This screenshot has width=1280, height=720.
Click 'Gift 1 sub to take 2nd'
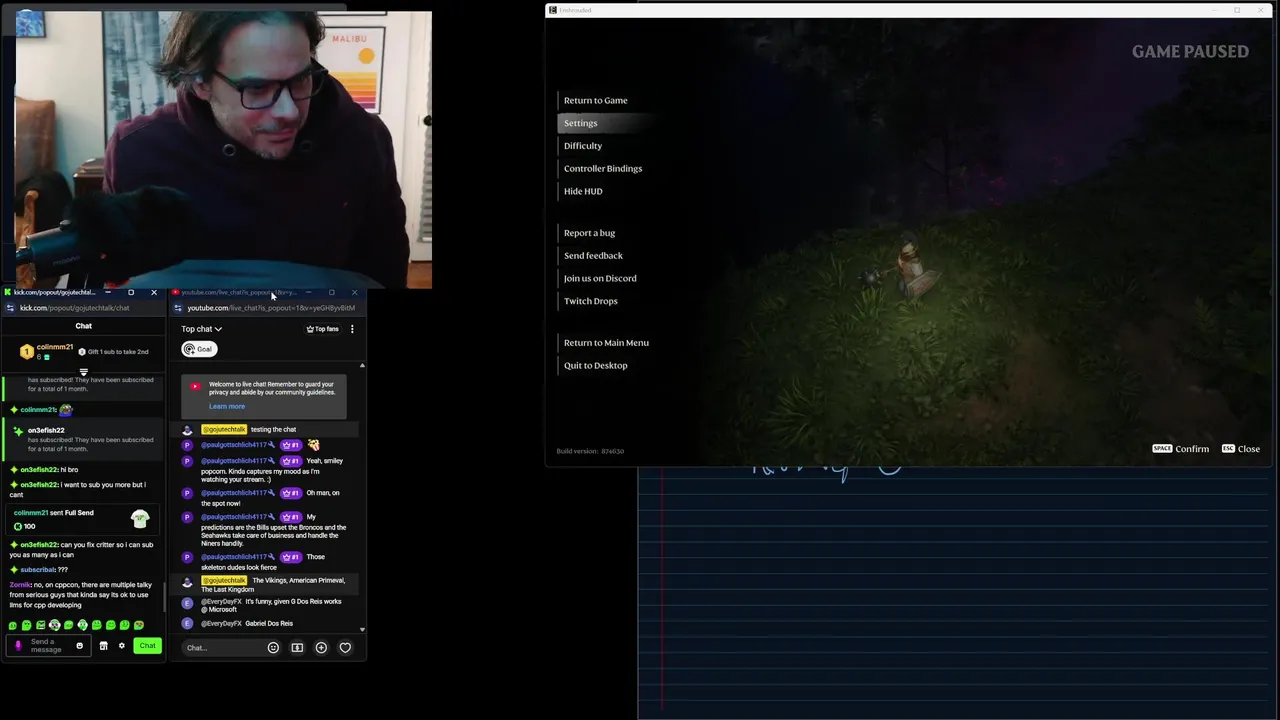pos(114,352)
